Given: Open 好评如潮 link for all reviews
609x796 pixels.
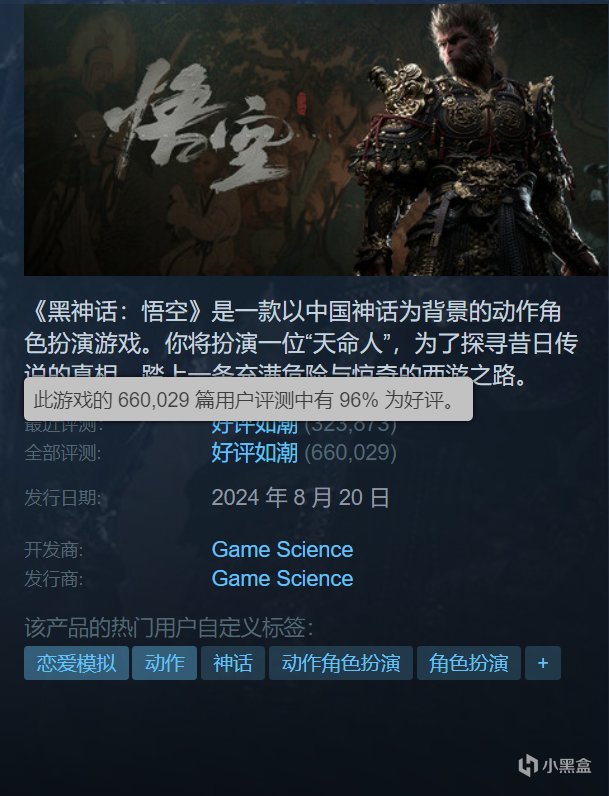Looking at the screenshot, I should tap(255, 452).
